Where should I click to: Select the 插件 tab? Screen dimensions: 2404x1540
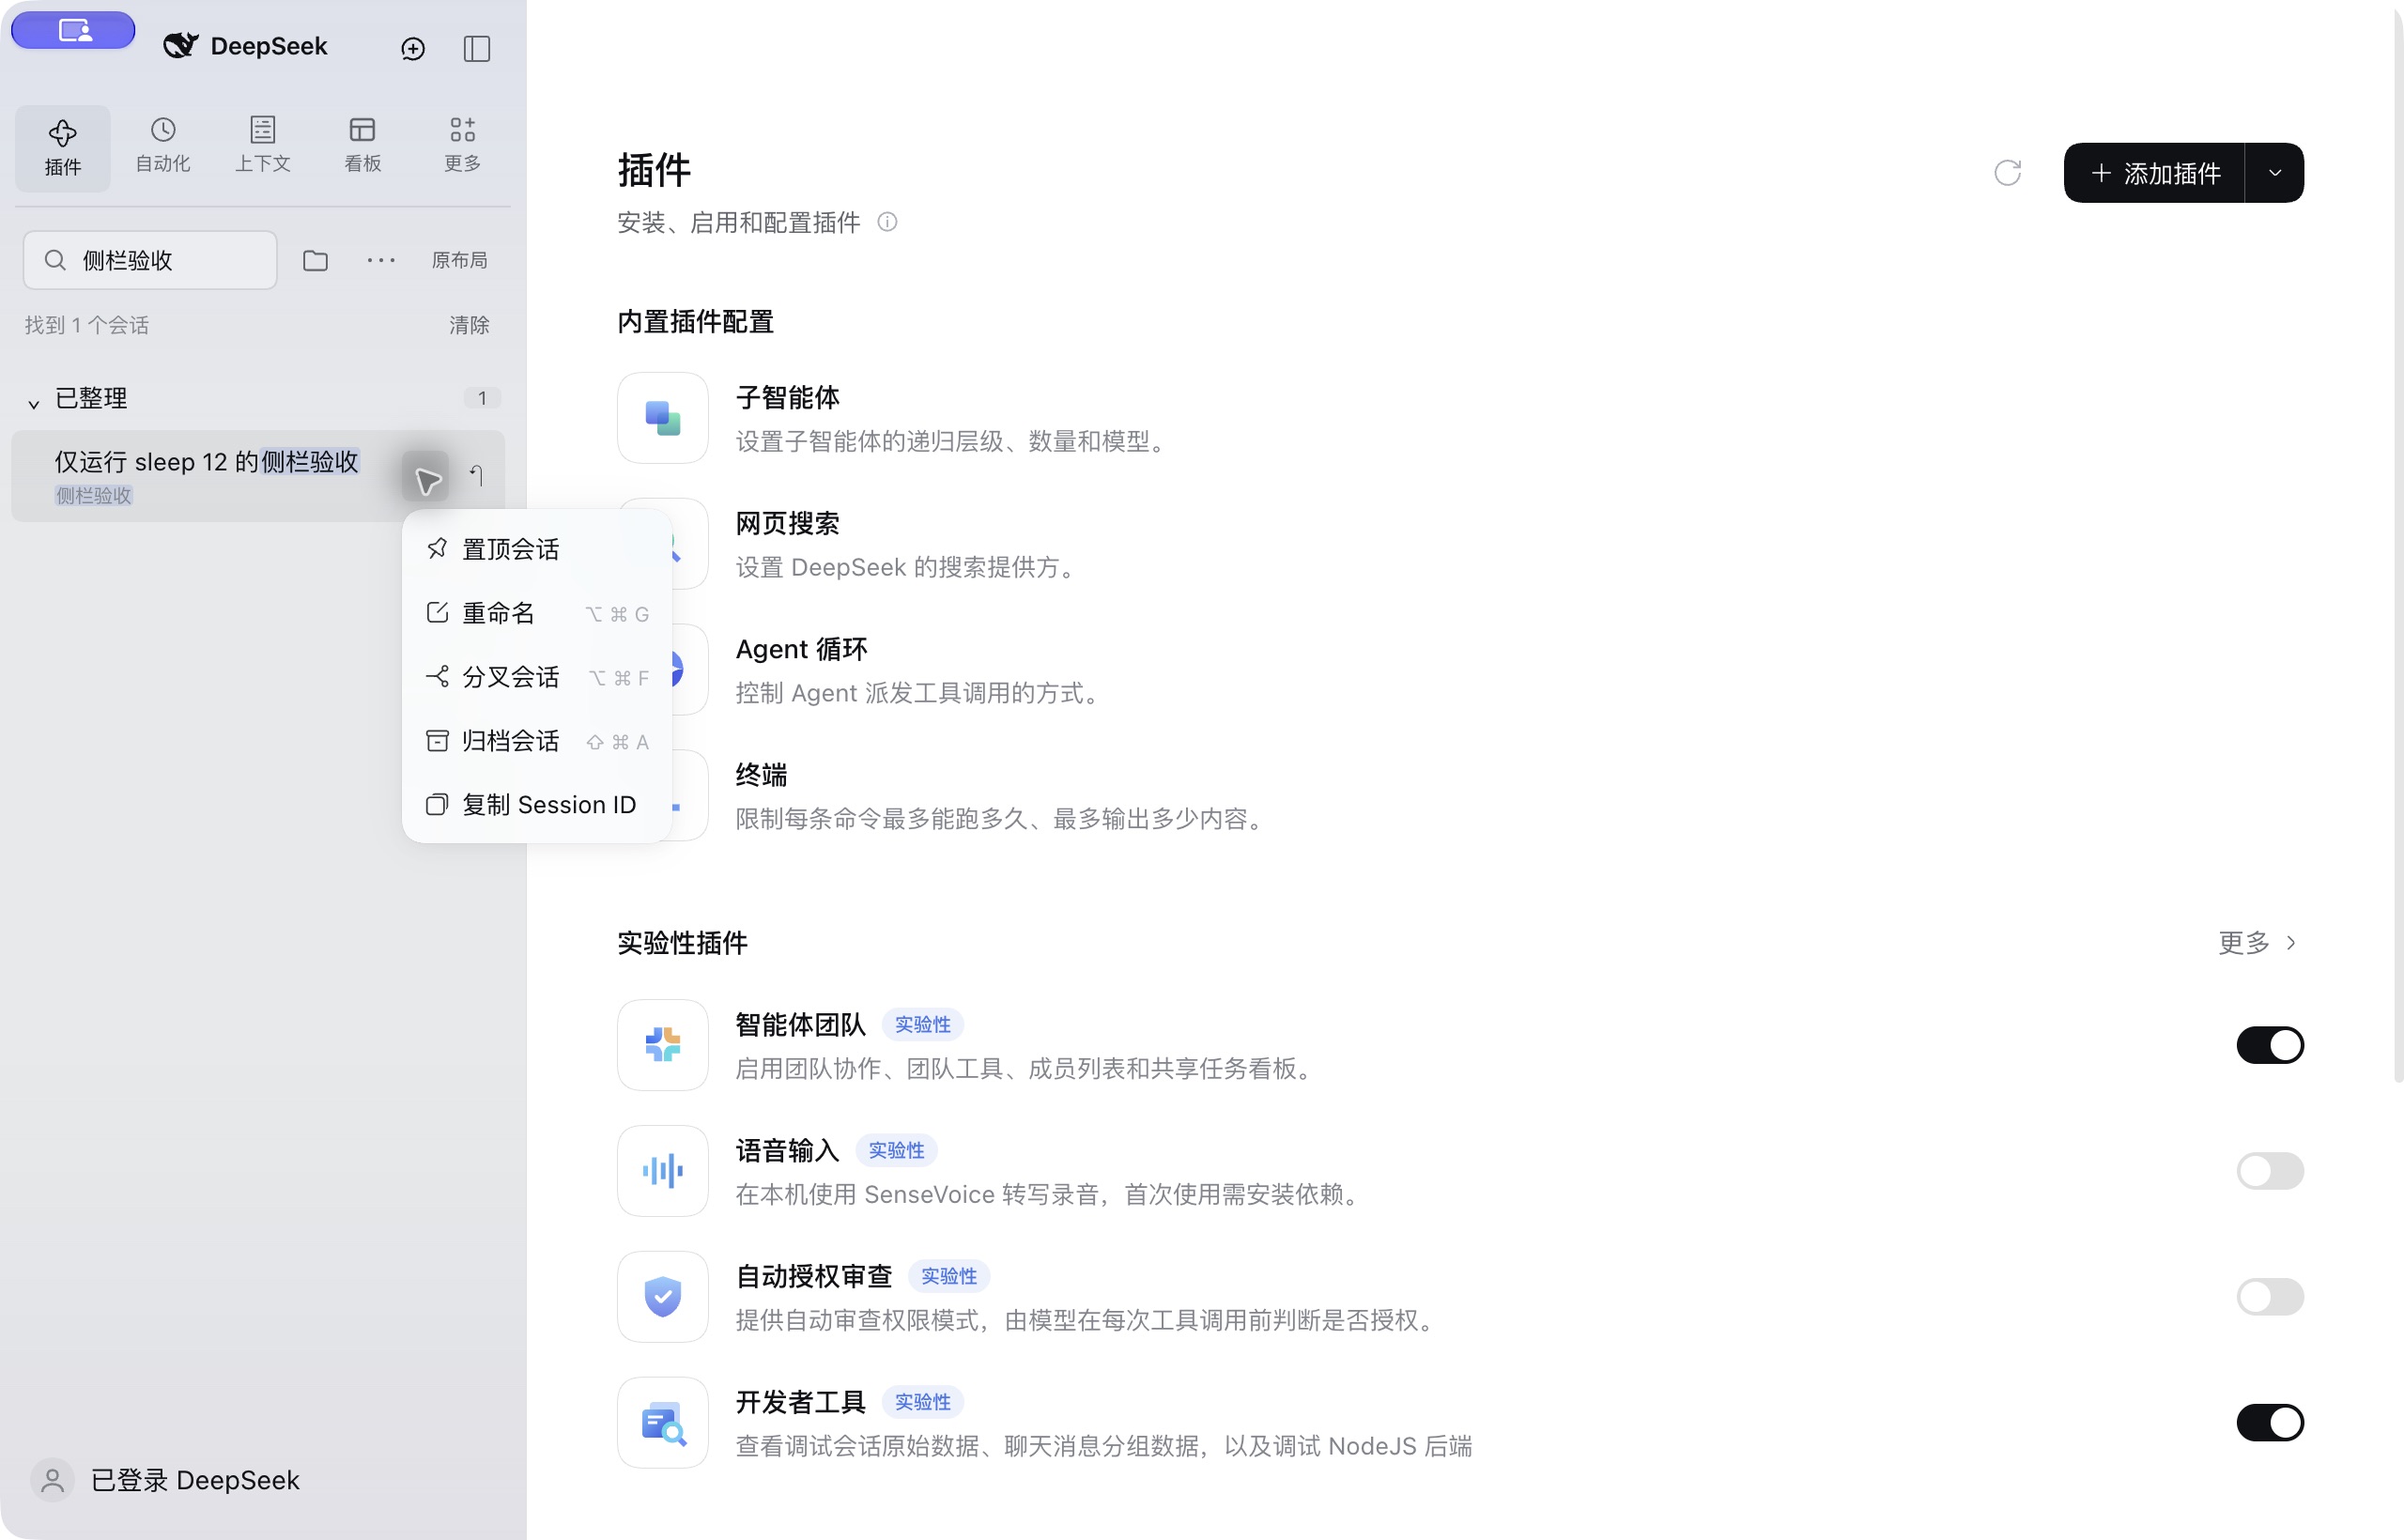63,148
